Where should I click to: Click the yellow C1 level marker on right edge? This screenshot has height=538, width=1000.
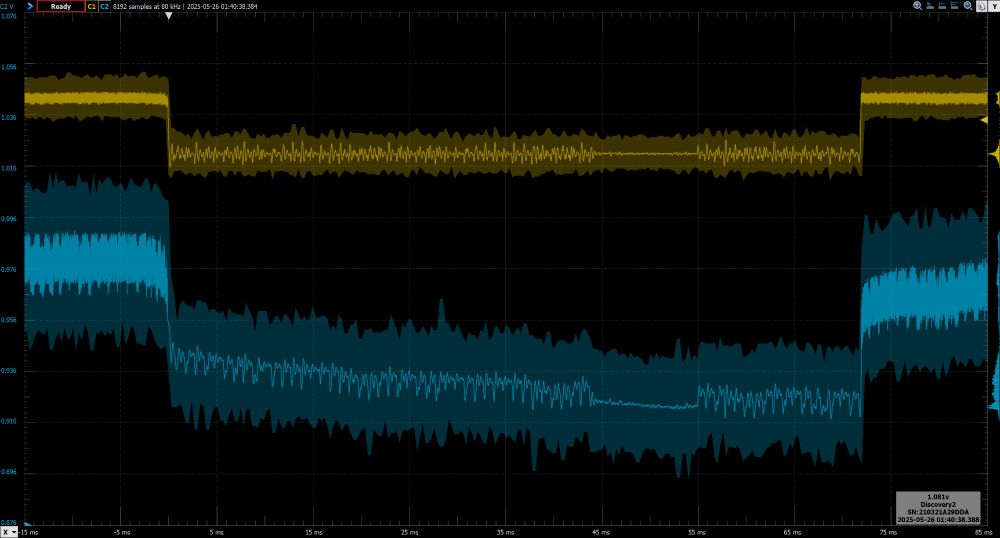coord(984,120)
